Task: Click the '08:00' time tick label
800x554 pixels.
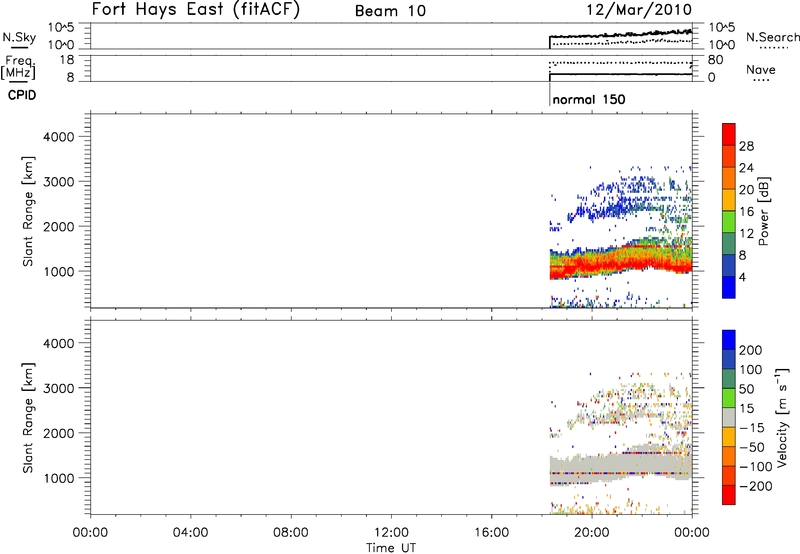Action: [290, 533]
